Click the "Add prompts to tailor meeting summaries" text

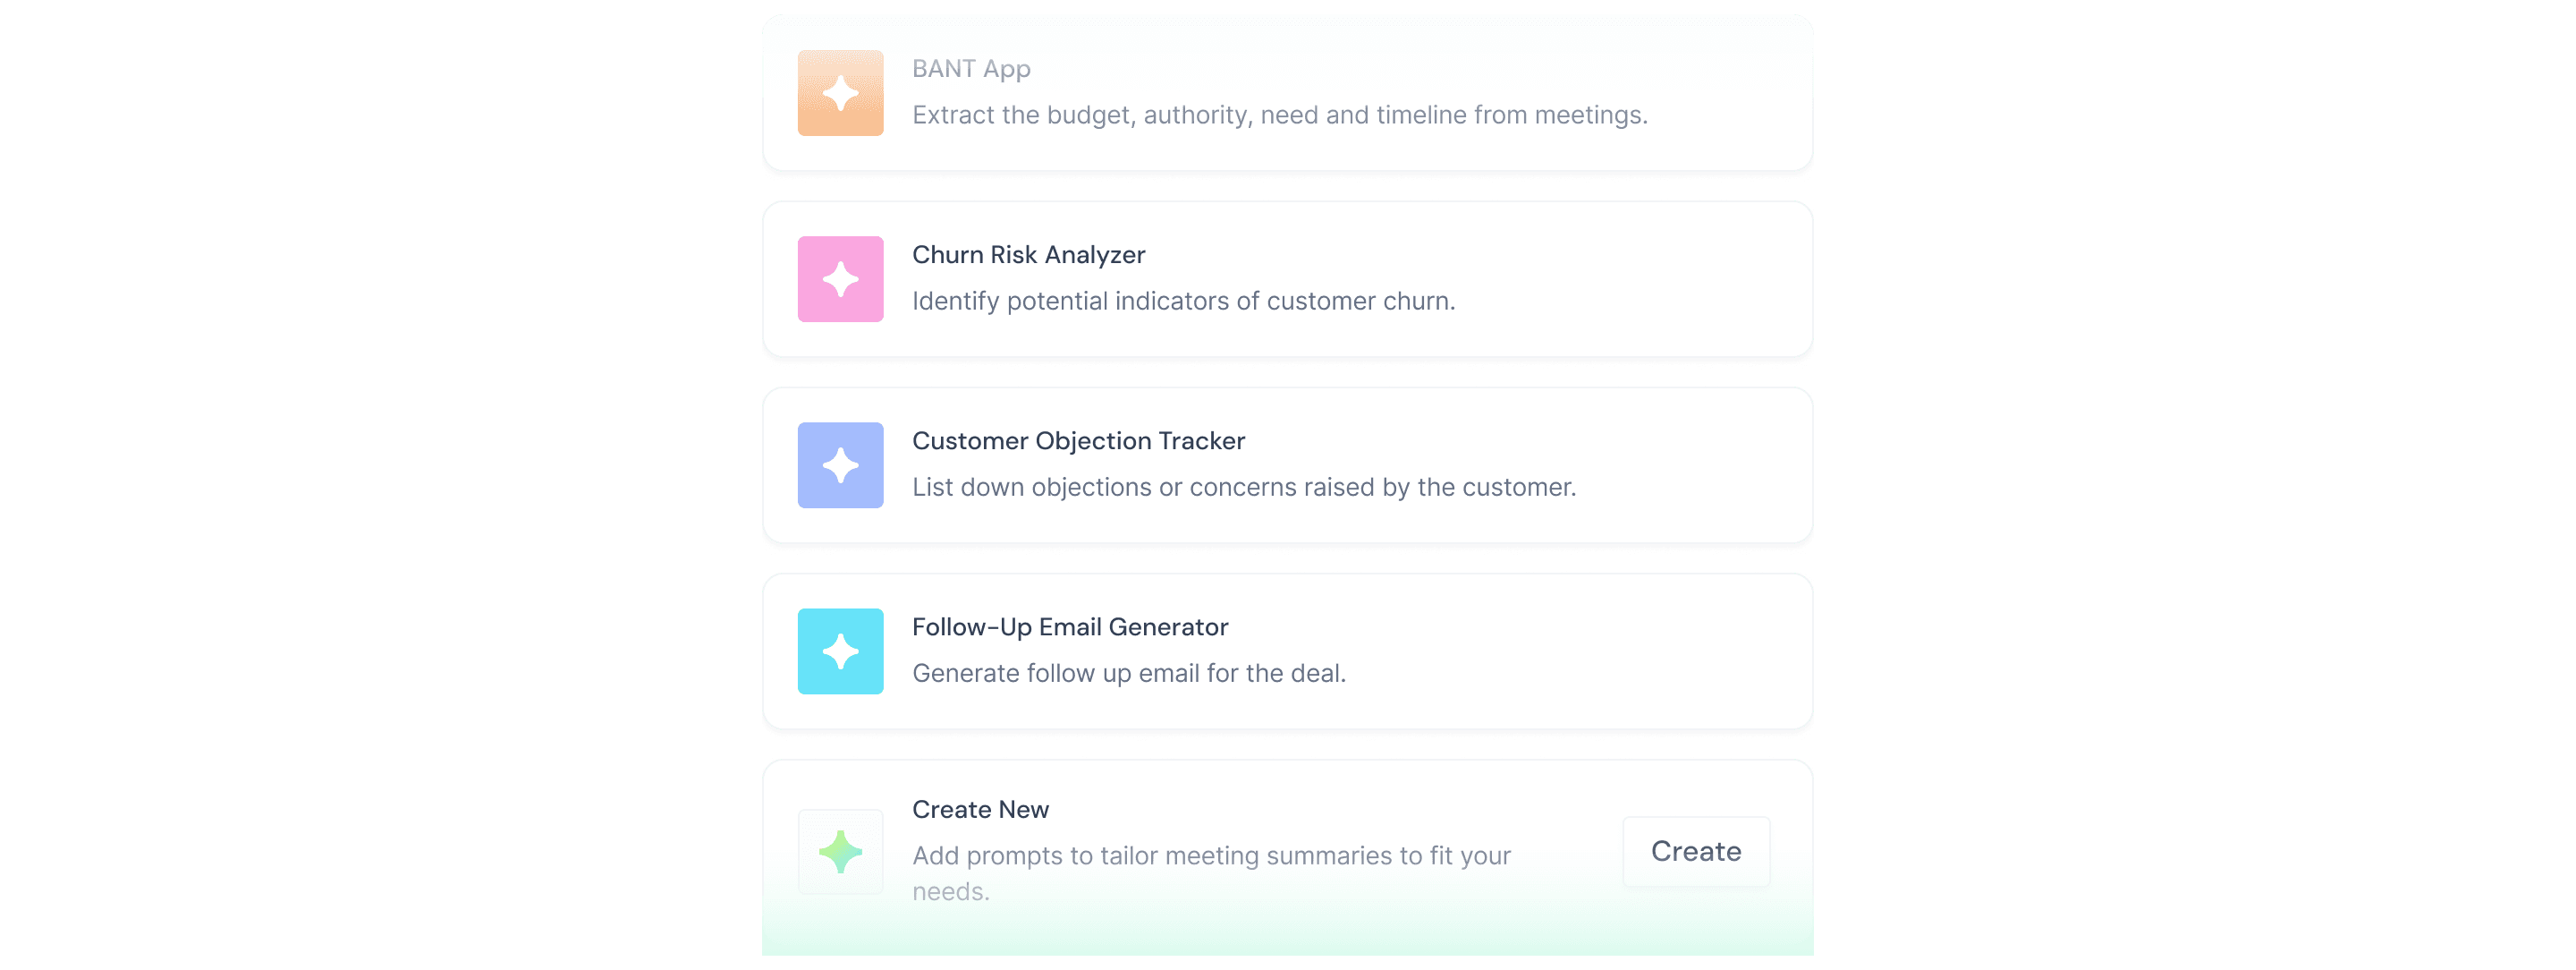pos(1210,857)
